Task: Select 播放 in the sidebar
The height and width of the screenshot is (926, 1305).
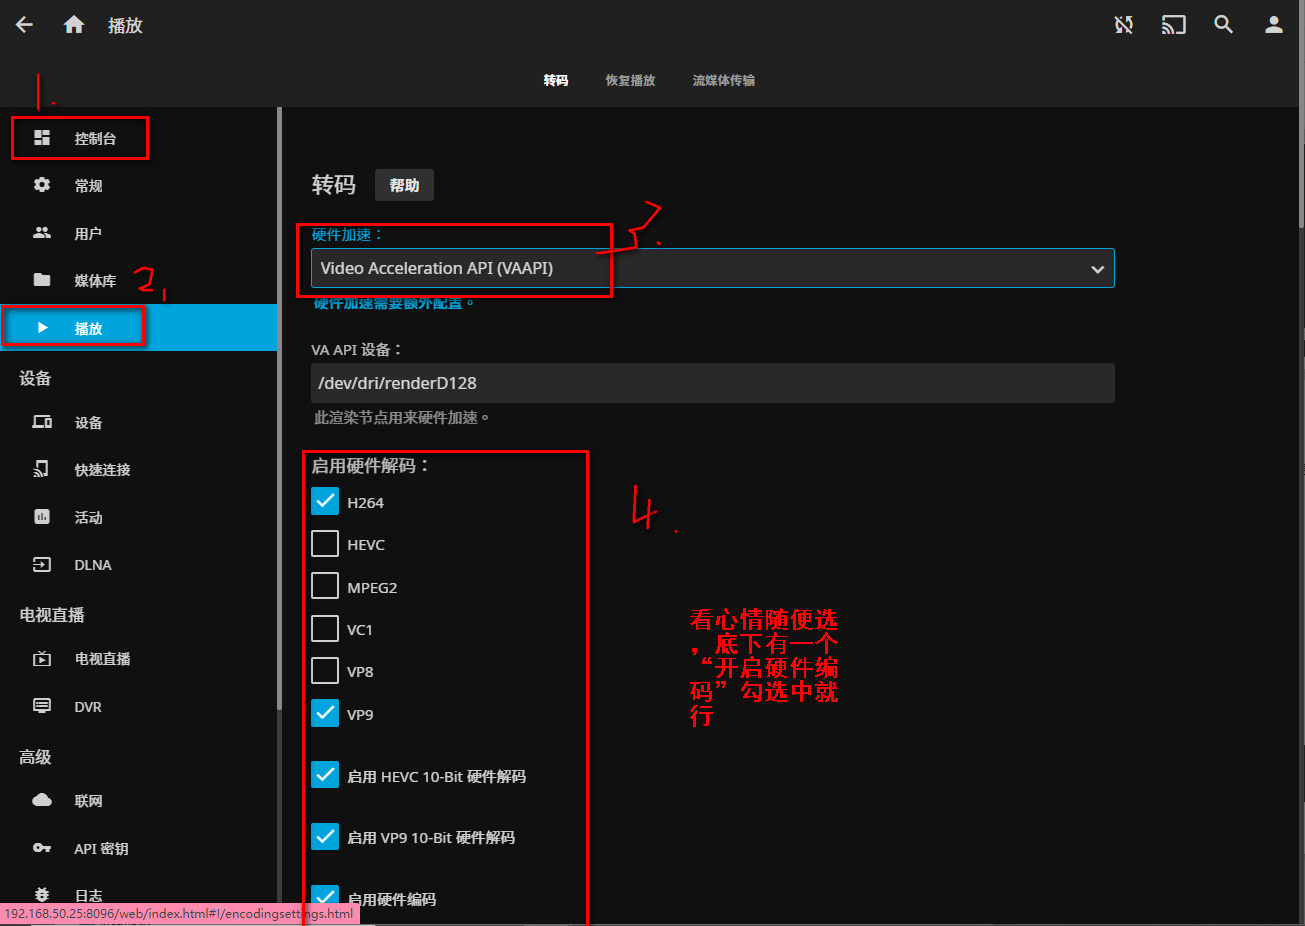Action: click(138, 328)
